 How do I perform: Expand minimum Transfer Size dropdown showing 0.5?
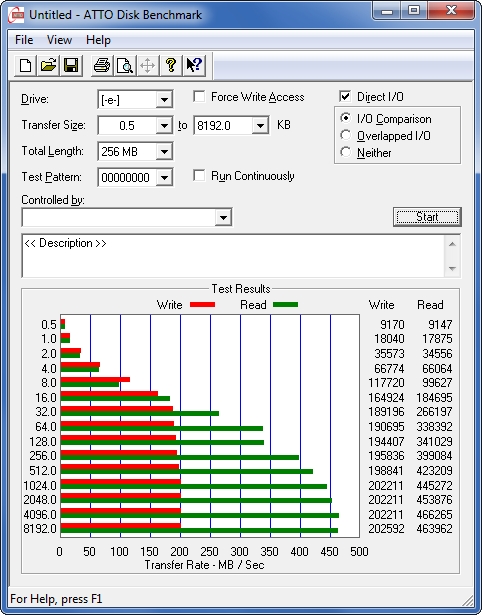pyautogui.click(x=164, y=126)
